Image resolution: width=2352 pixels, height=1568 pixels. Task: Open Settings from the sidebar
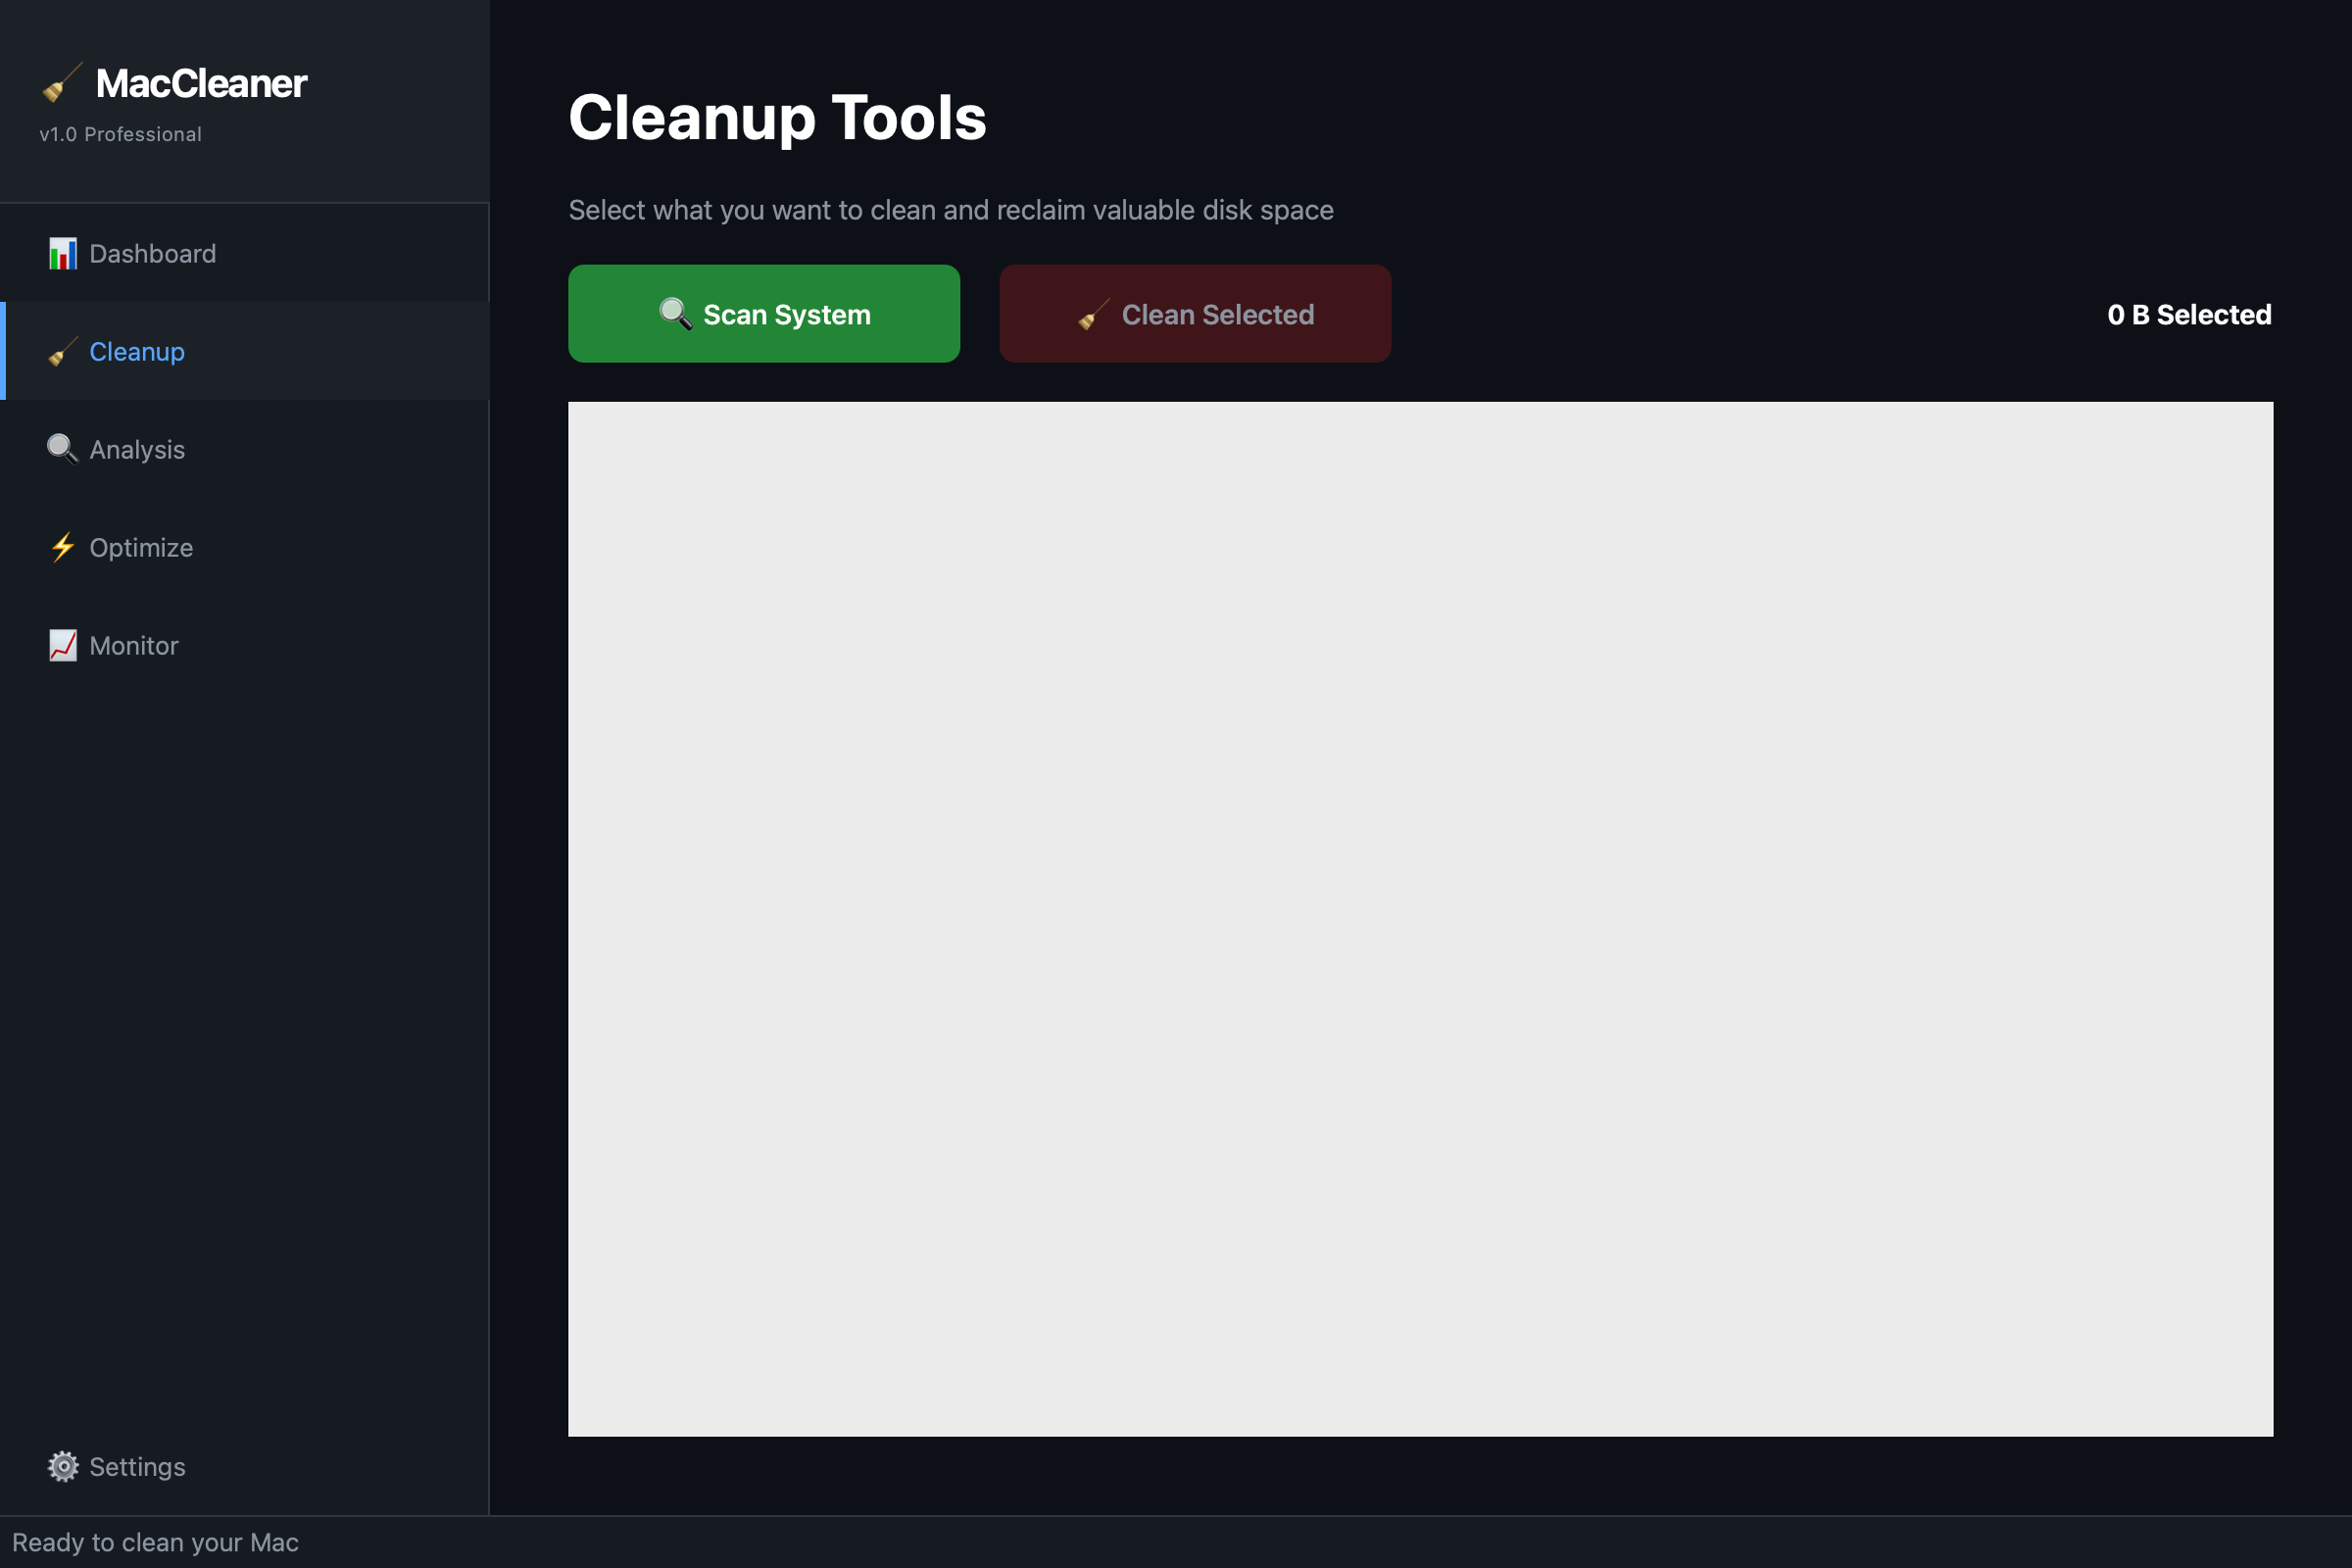point(137,1466)
